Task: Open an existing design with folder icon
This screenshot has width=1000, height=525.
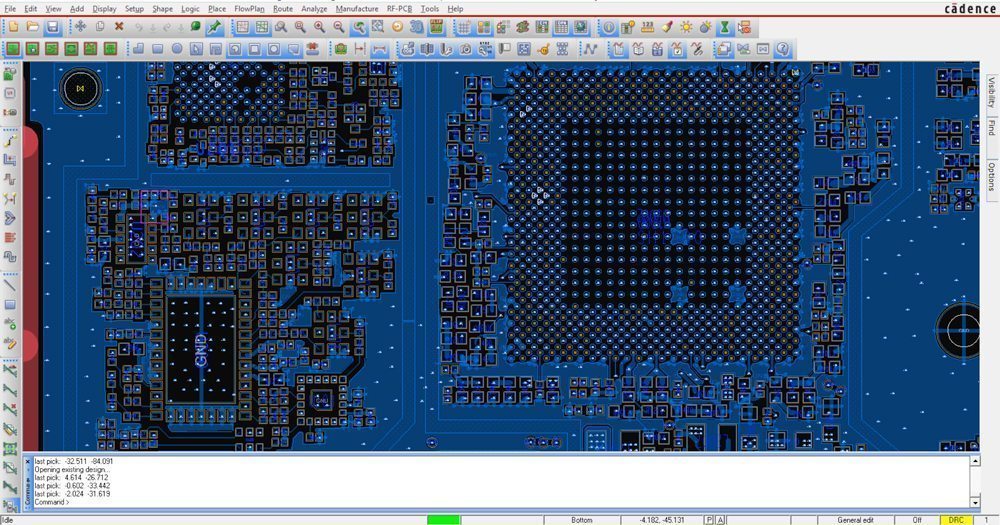Action: tap(33, 27)
